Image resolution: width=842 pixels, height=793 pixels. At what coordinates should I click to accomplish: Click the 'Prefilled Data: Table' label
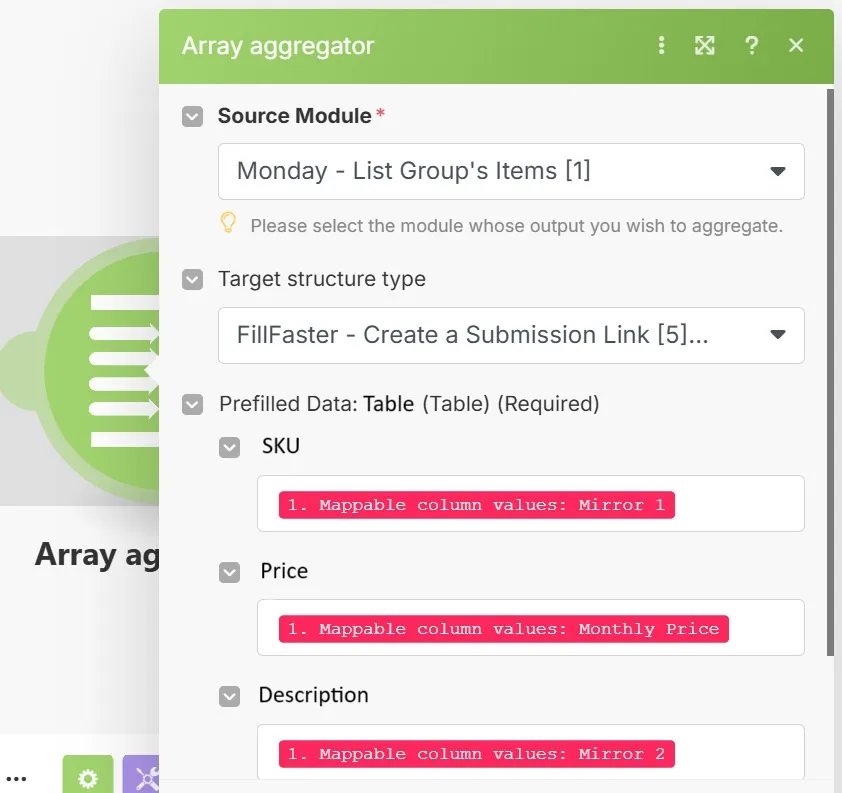(x=316, y=404)
